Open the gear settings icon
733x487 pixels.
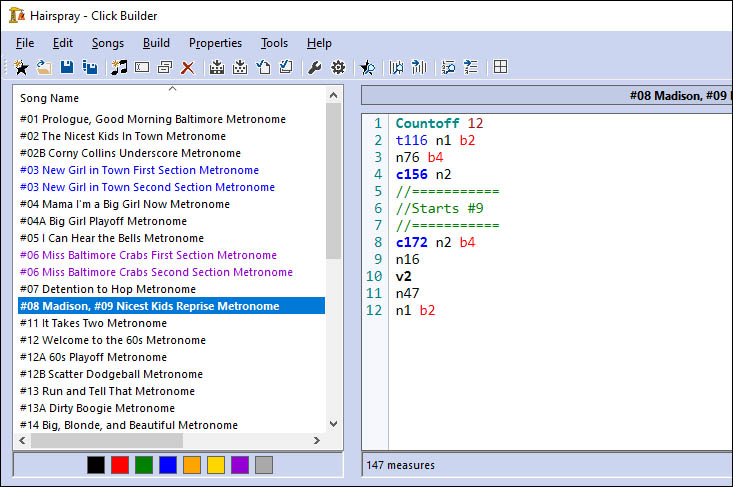tap(338, 67)
